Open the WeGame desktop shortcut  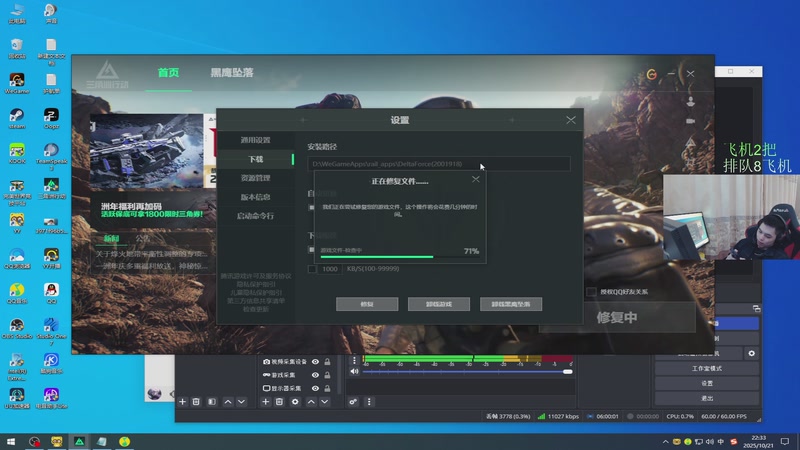point(17,83)
